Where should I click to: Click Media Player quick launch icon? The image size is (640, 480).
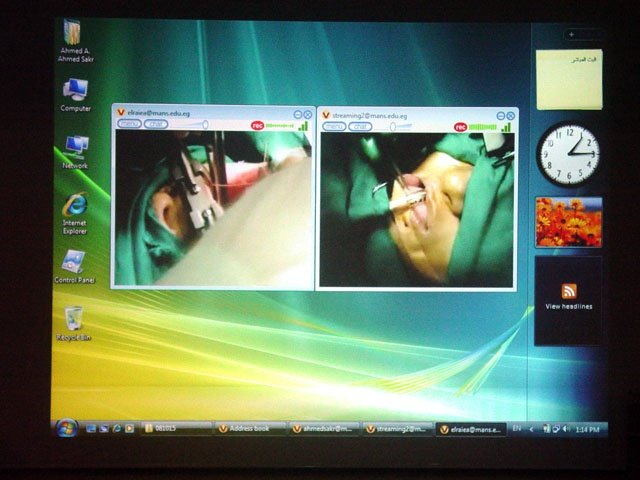click(129, 429)
